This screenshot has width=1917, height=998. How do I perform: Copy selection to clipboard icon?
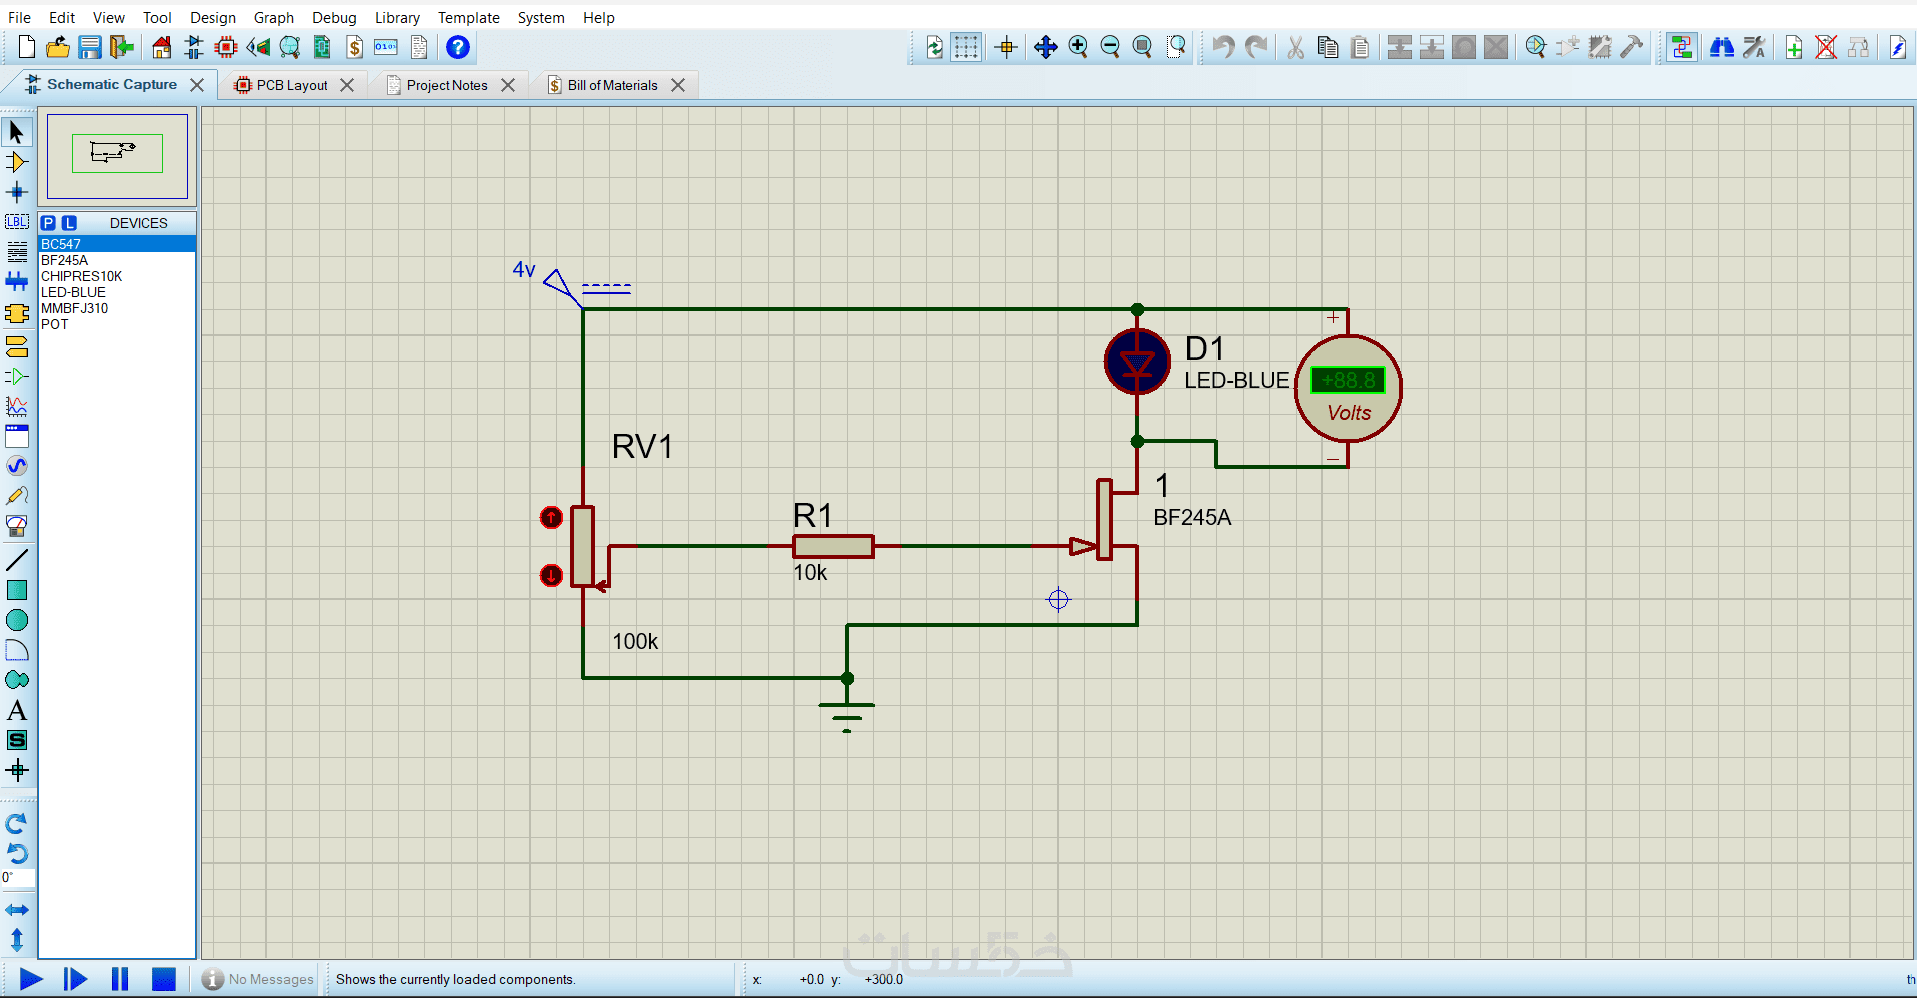point(1328,47)
